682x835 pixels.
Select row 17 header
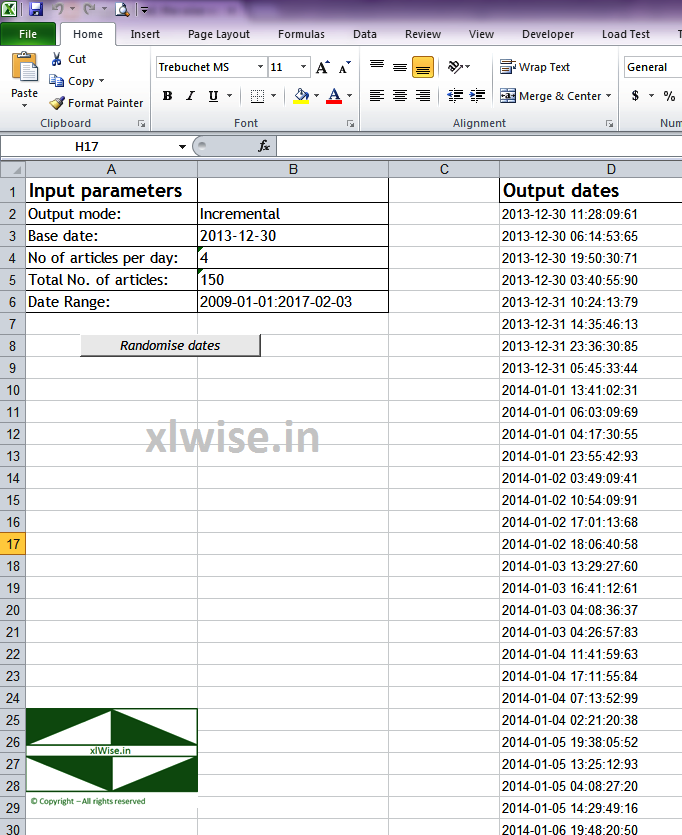click(x=13, y=544)
